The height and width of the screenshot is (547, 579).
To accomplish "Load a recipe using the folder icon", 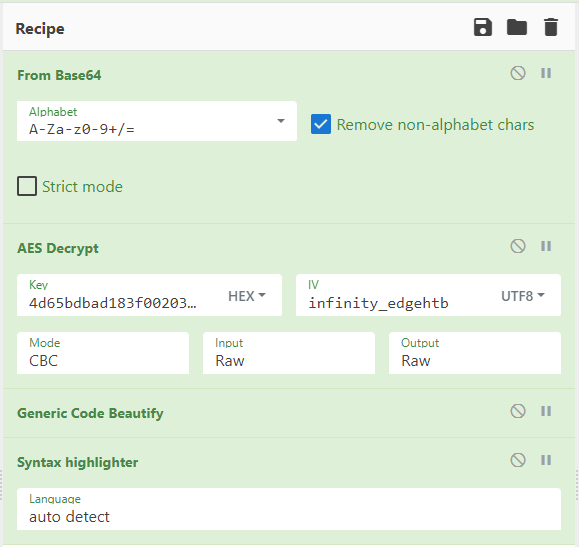I will click(517, 27).
